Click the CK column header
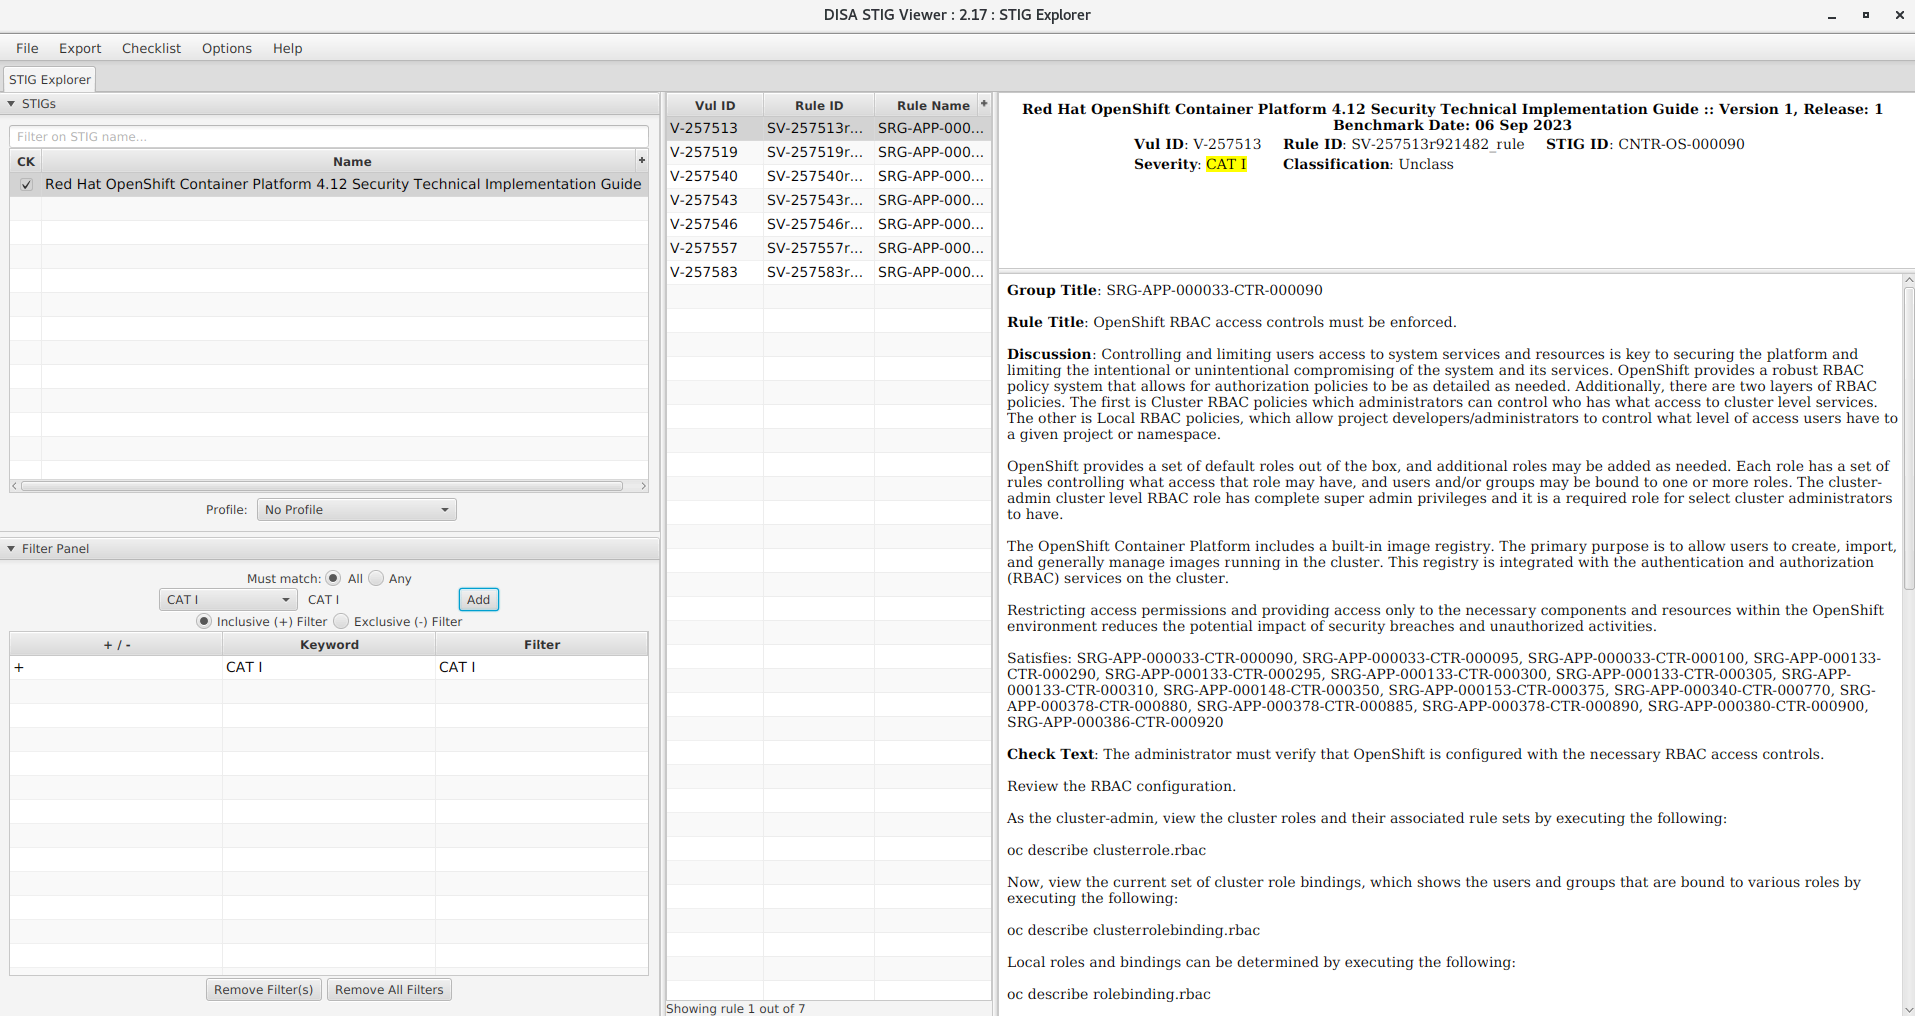 pyautogui.click(x=26, y=161)
